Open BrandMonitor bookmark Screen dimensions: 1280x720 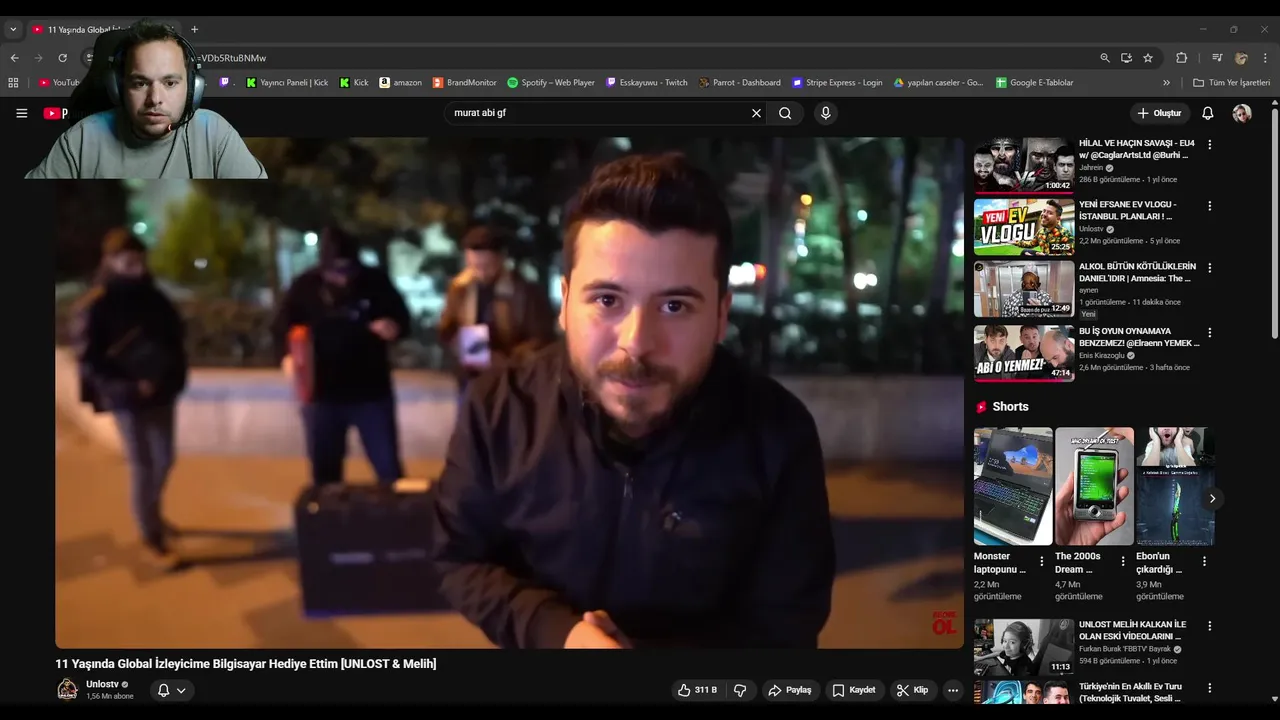click(x=464, y=83)
